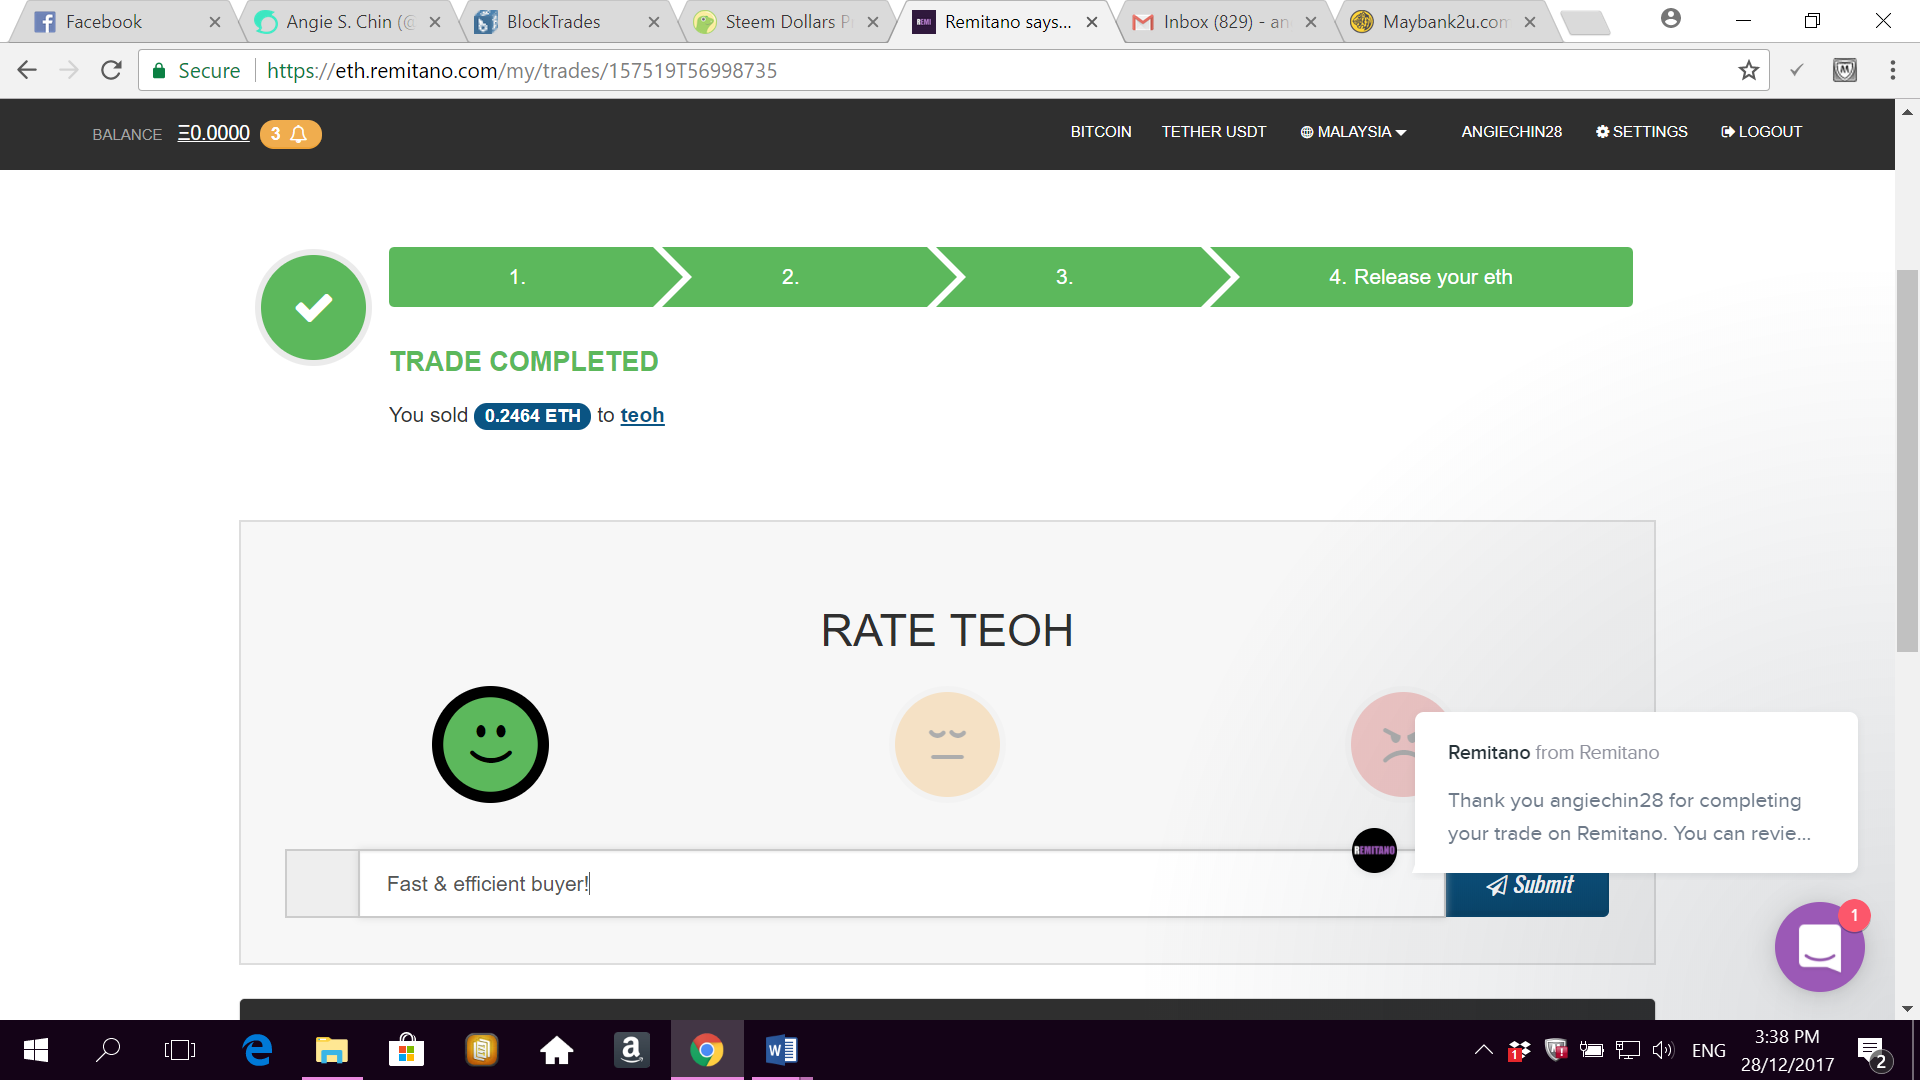Open Chrome three-dot menu
This screenshot has height=1080, width=1920.
(x=1892, y=70)
